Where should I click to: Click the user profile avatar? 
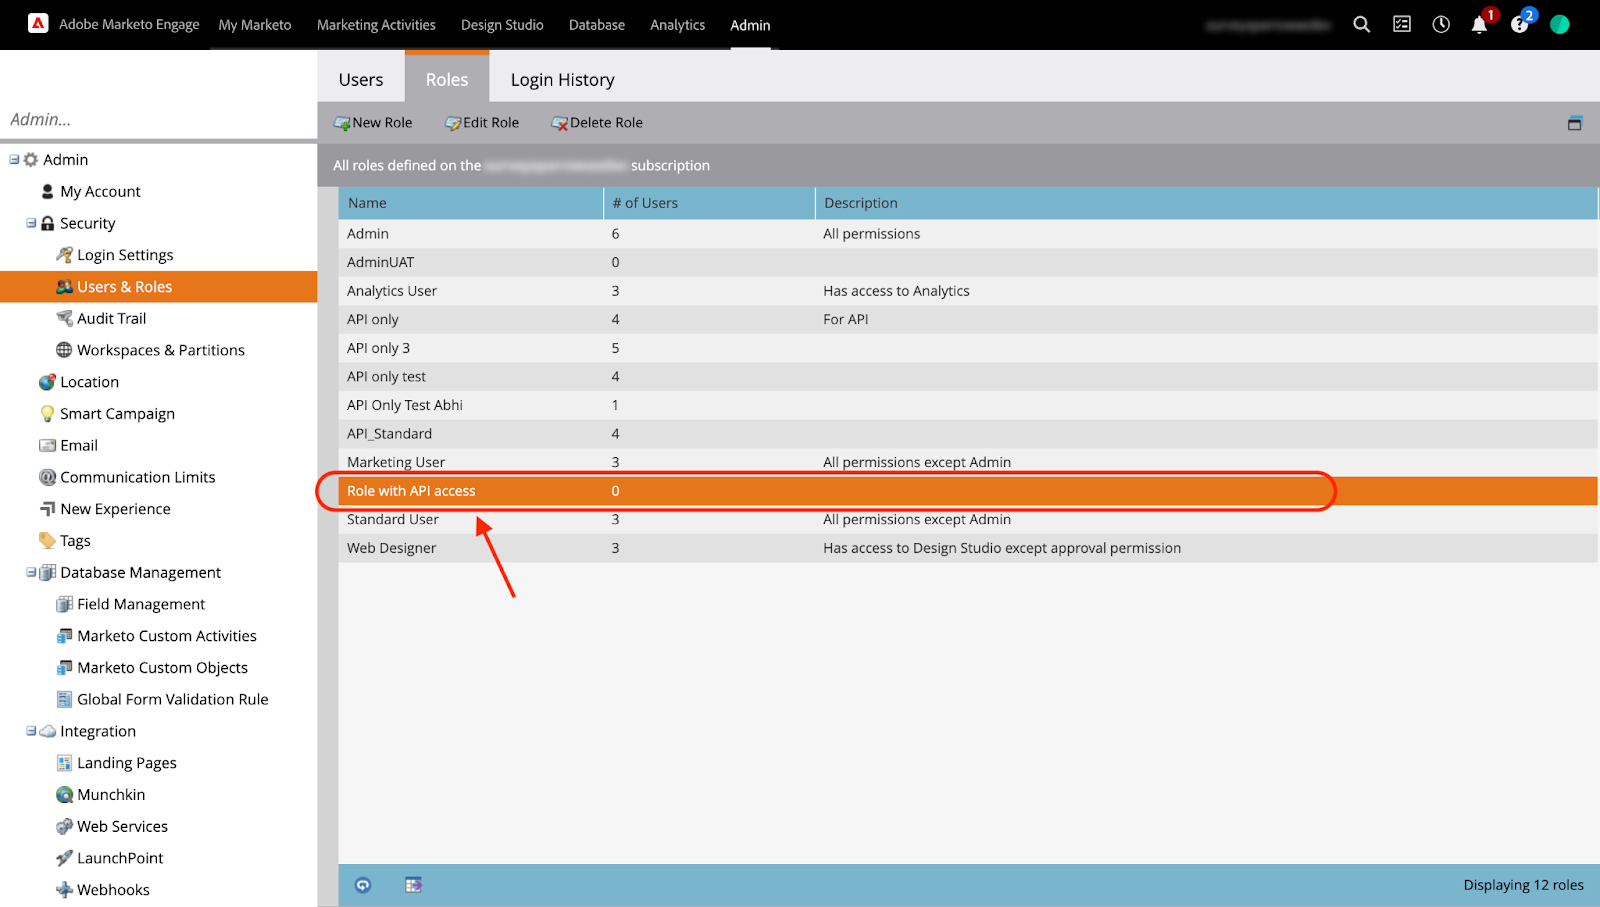tap(1559, 24)
